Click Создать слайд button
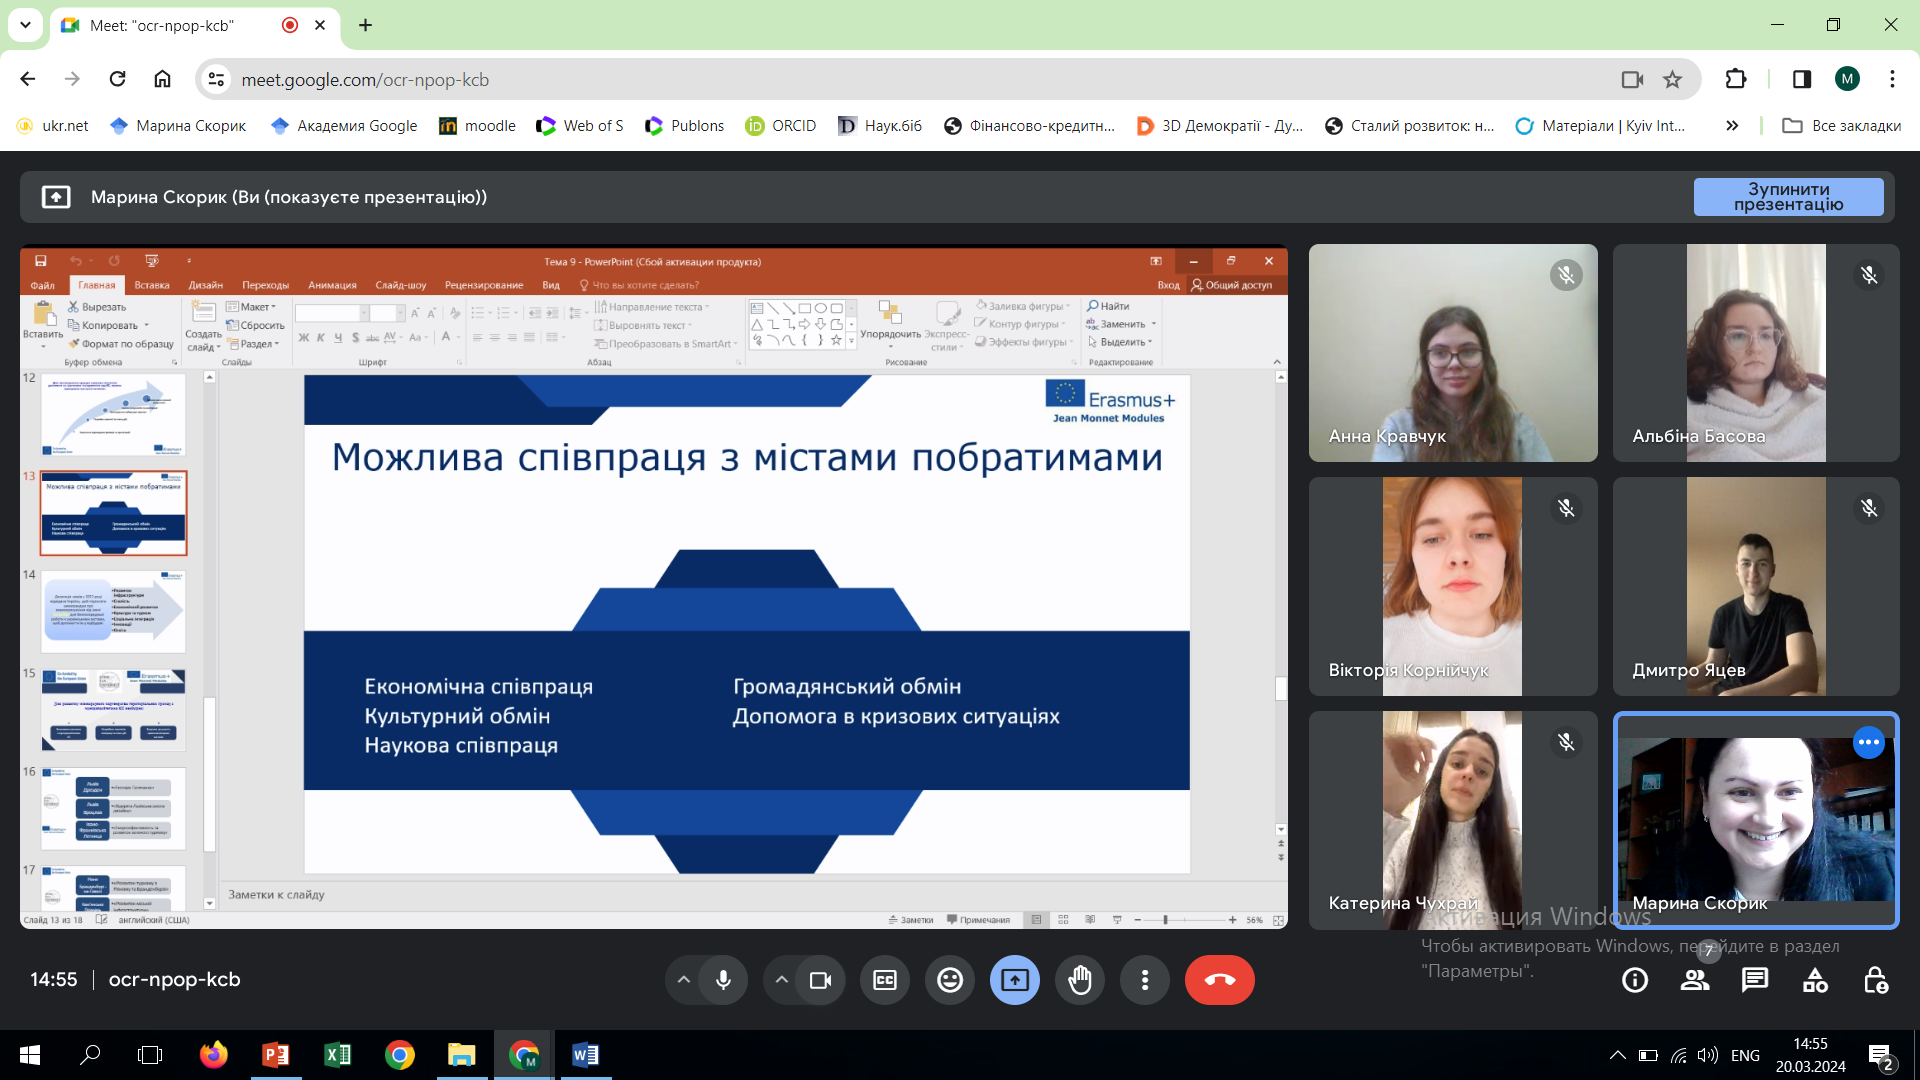Screen dimensions: 1920x1080 coord(203,327)
